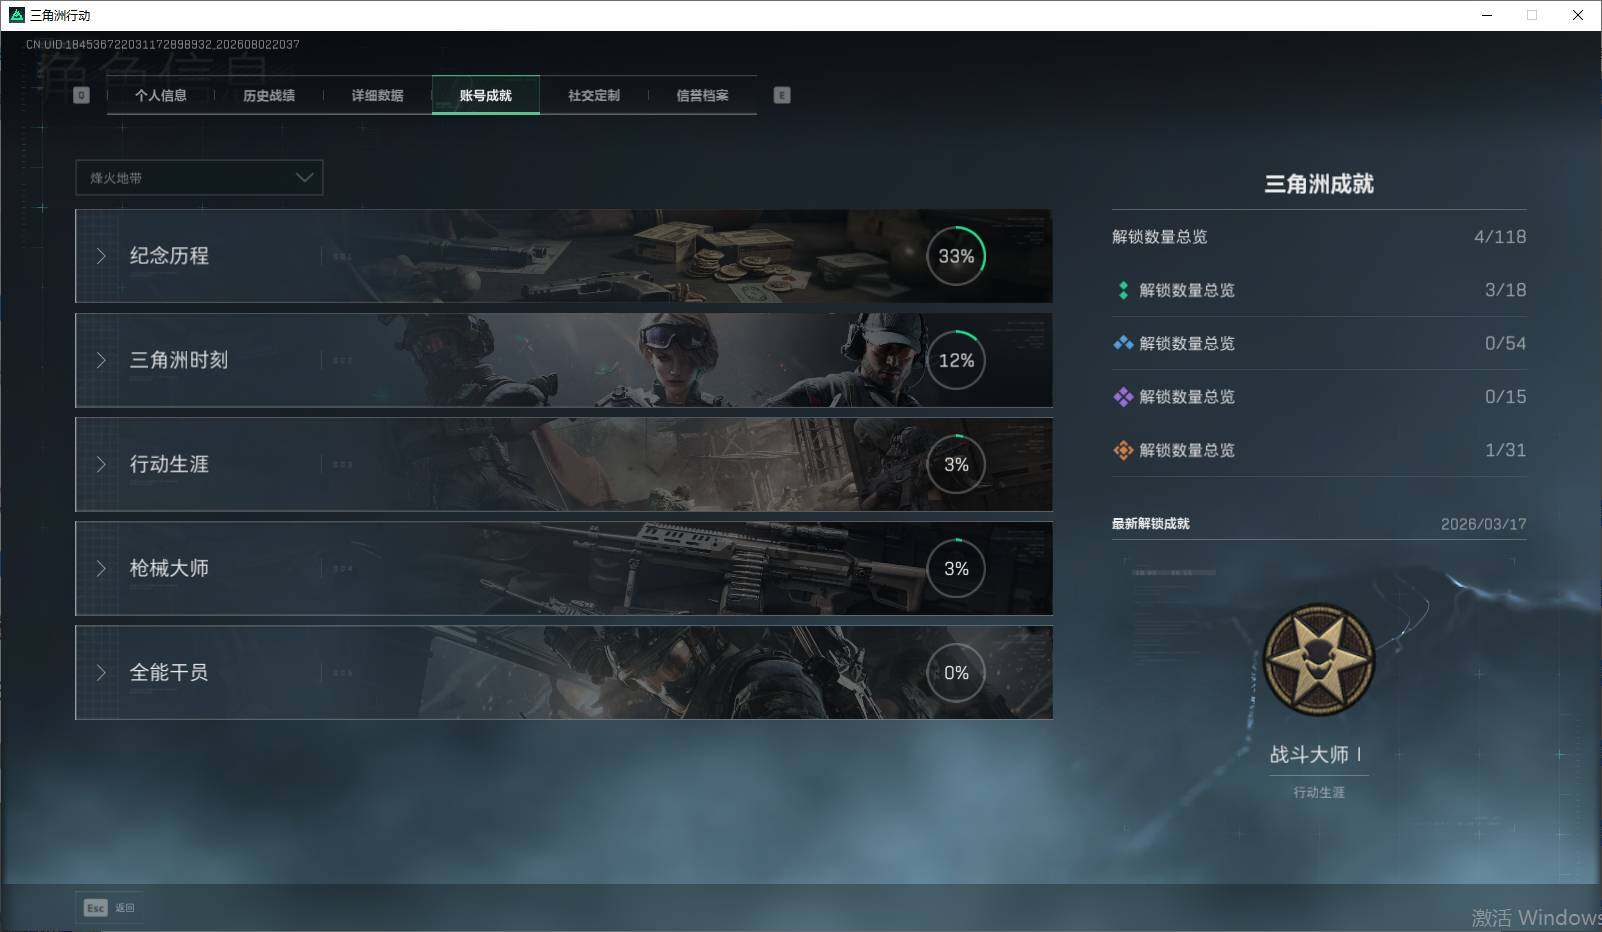This screenshot has width=1602, height=932.
Task: Click the 行动生涯 caption under the badge
Action: click(1319, 792)
